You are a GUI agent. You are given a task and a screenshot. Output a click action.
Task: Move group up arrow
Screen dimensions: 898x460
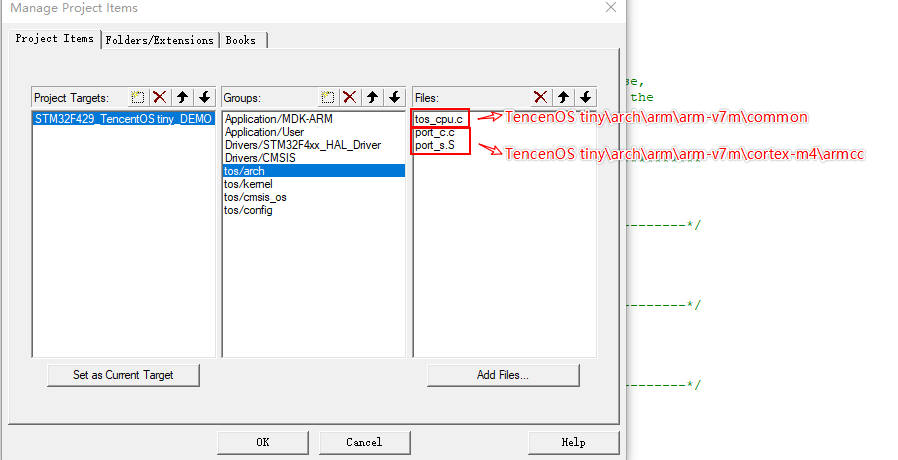[x=372, y=97]
